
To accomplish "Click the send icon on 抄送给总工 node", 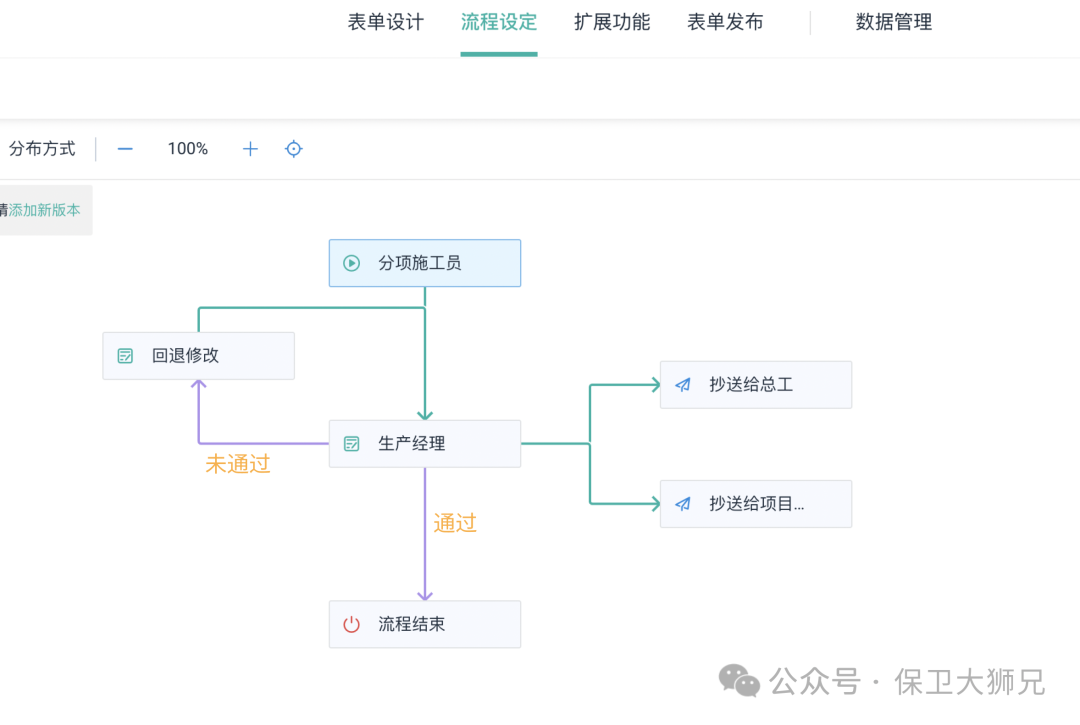I will 683,384.
